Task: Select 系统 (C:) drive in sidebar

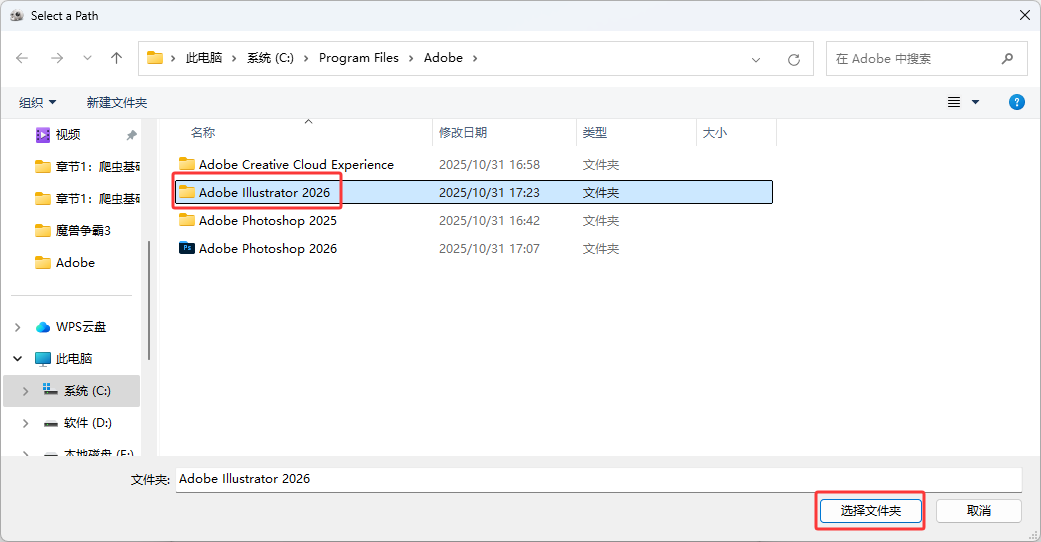Action: [87, 391]
